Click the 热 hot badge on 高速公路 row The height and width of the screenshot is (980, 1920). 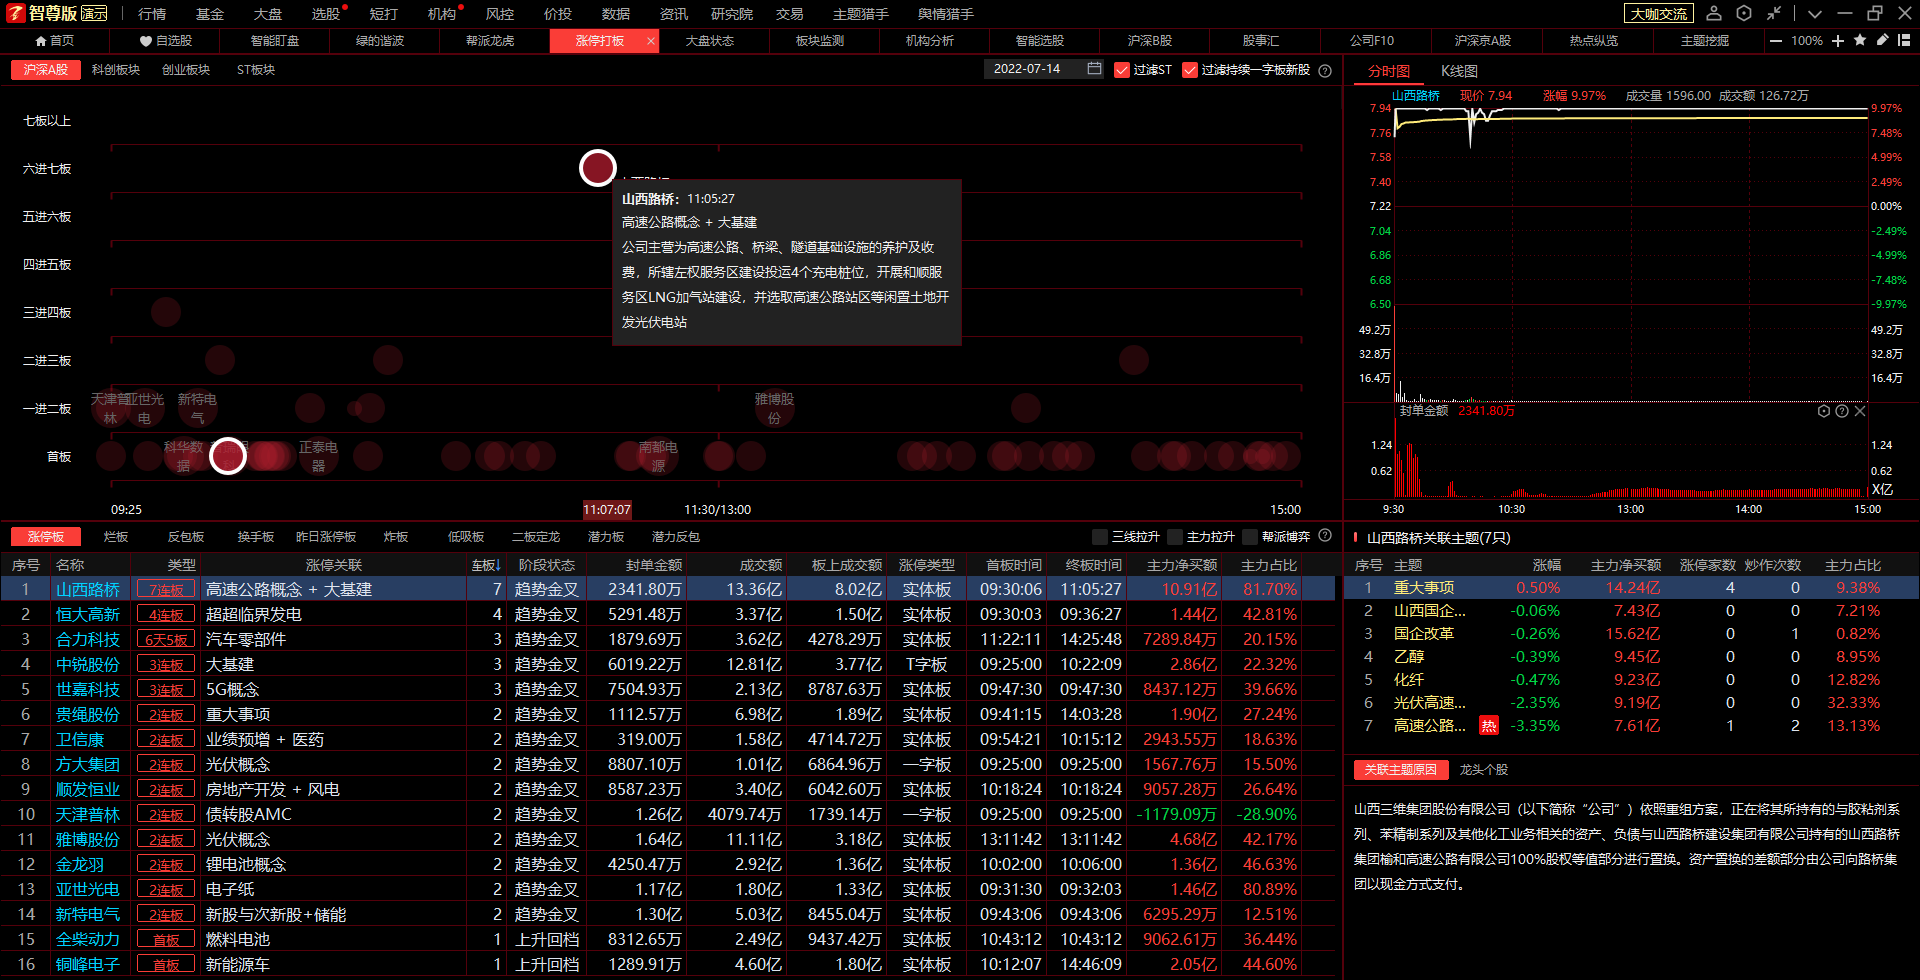[x=1489, y=726]
